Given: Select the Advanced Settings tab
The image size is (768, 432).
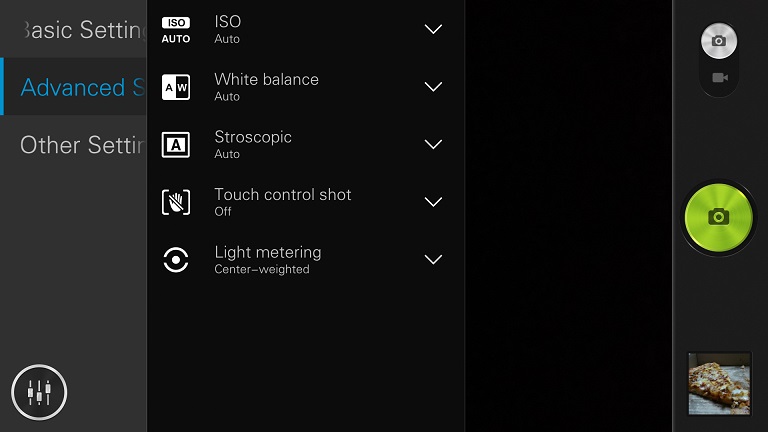Looking at the screenshot, I should coord(73,87).
